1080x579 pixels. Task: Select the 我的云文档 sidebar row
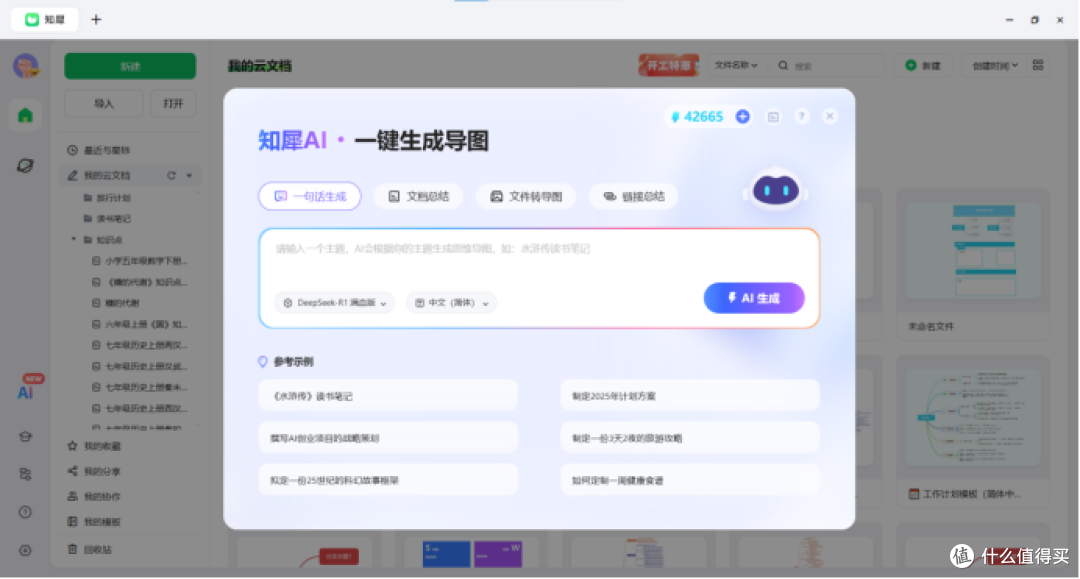tap(131, 176)
